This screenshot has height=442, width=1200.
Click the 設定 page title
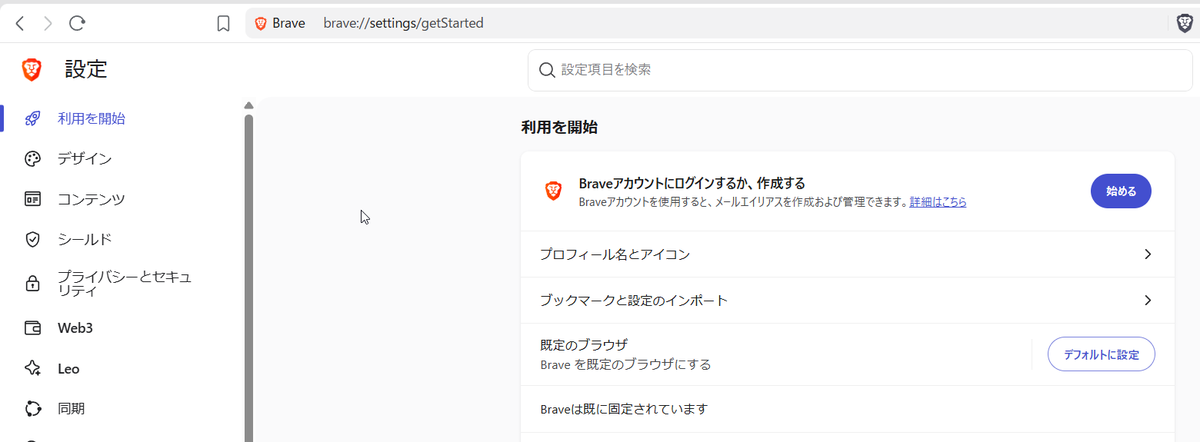click(x=86, y=69)
